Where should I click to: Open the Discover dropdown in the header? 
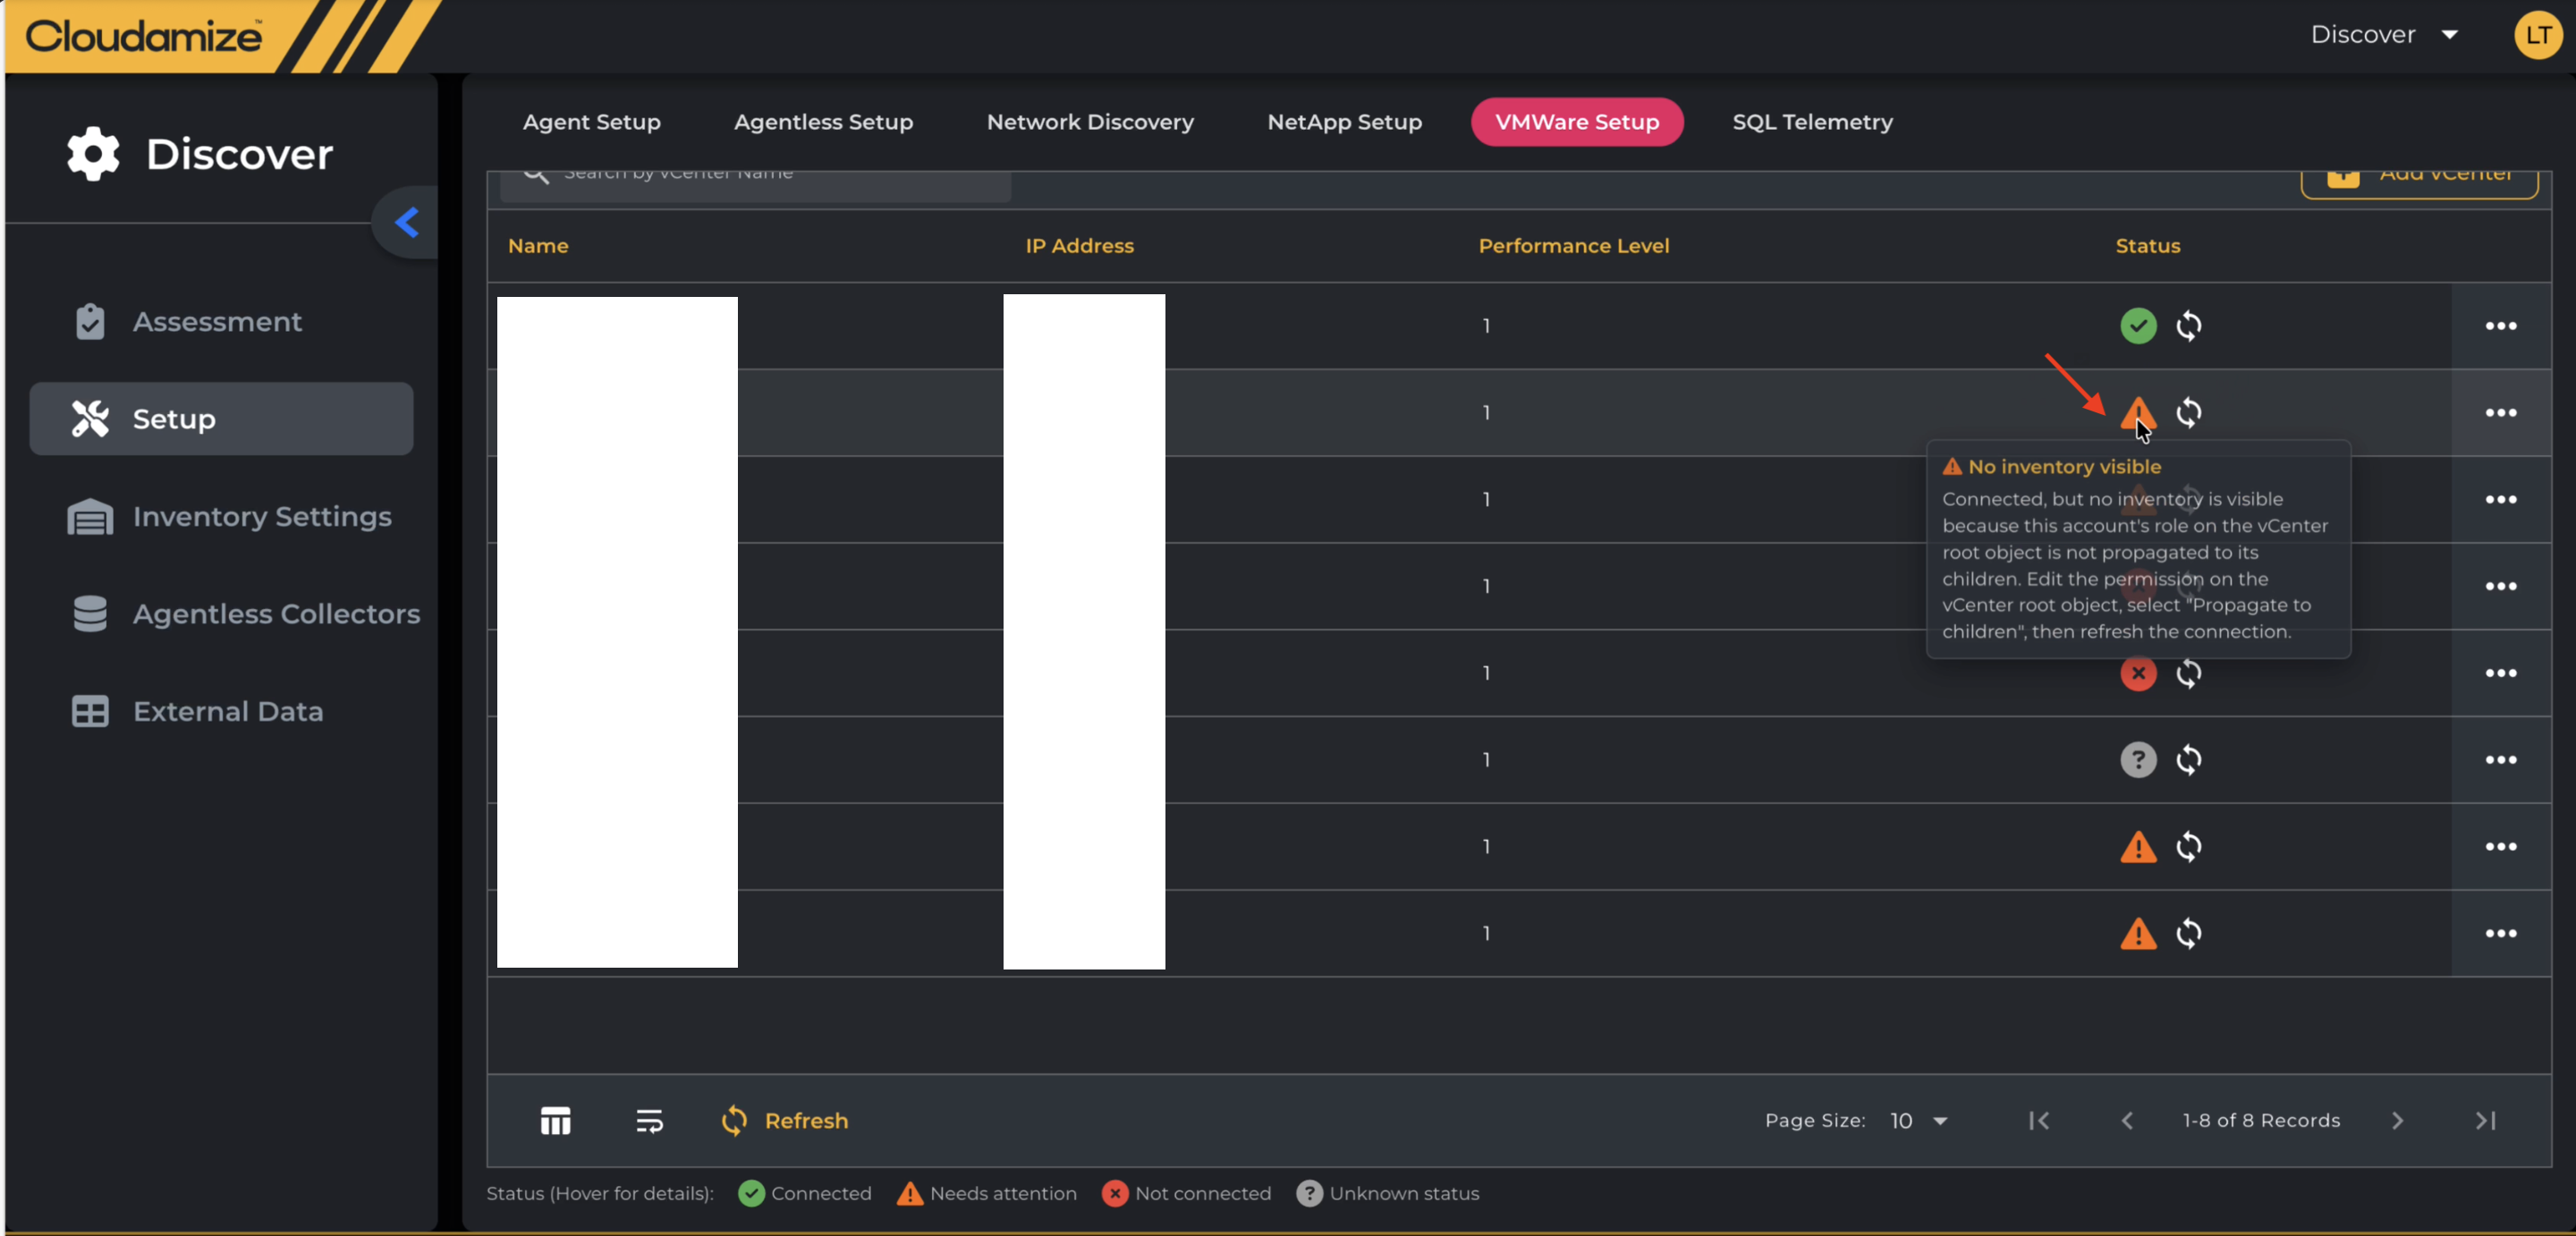click(2385, 35)
